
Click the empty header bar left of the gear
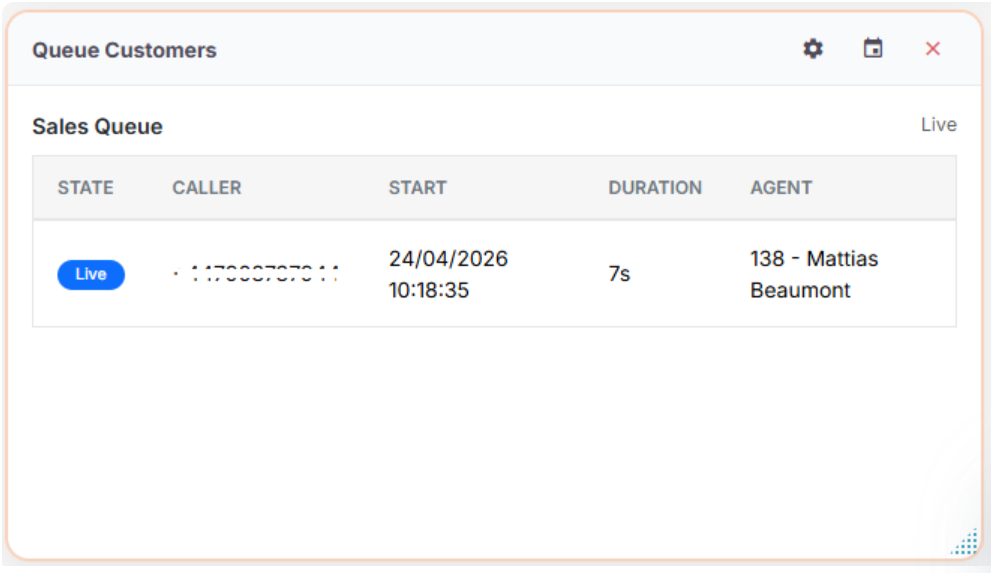(x=500, y=50)
